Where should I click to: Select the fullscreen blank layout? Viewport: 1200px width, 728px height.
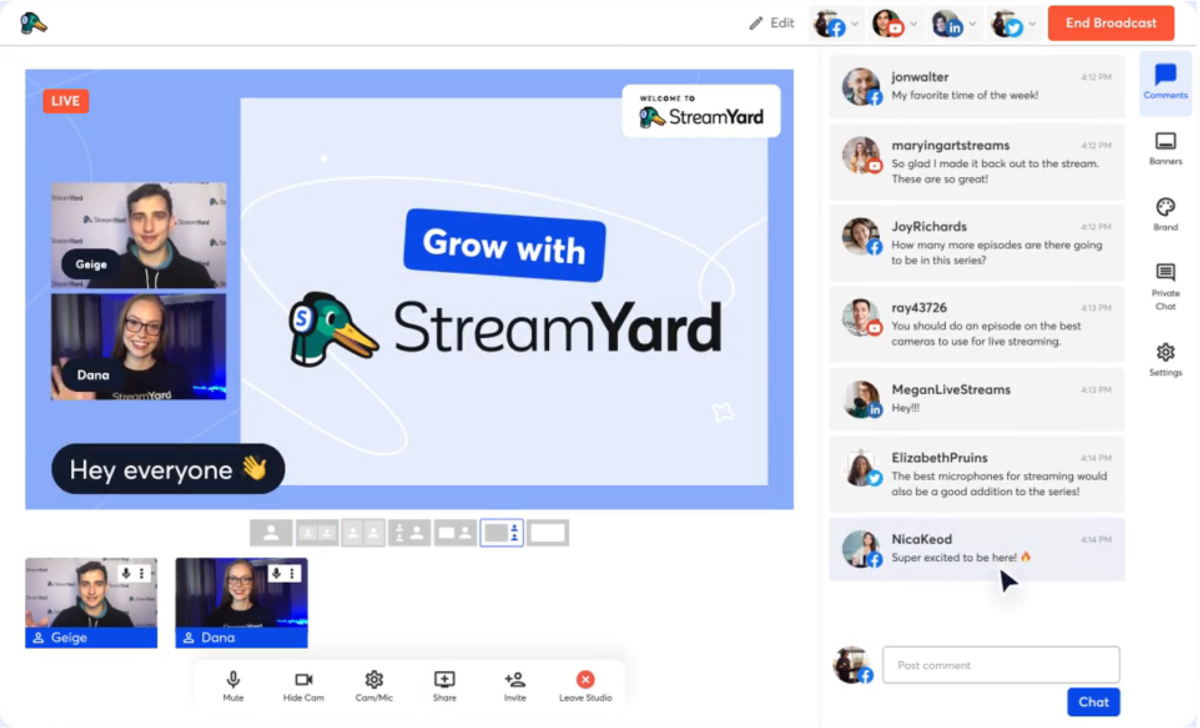tap(548, 533)
